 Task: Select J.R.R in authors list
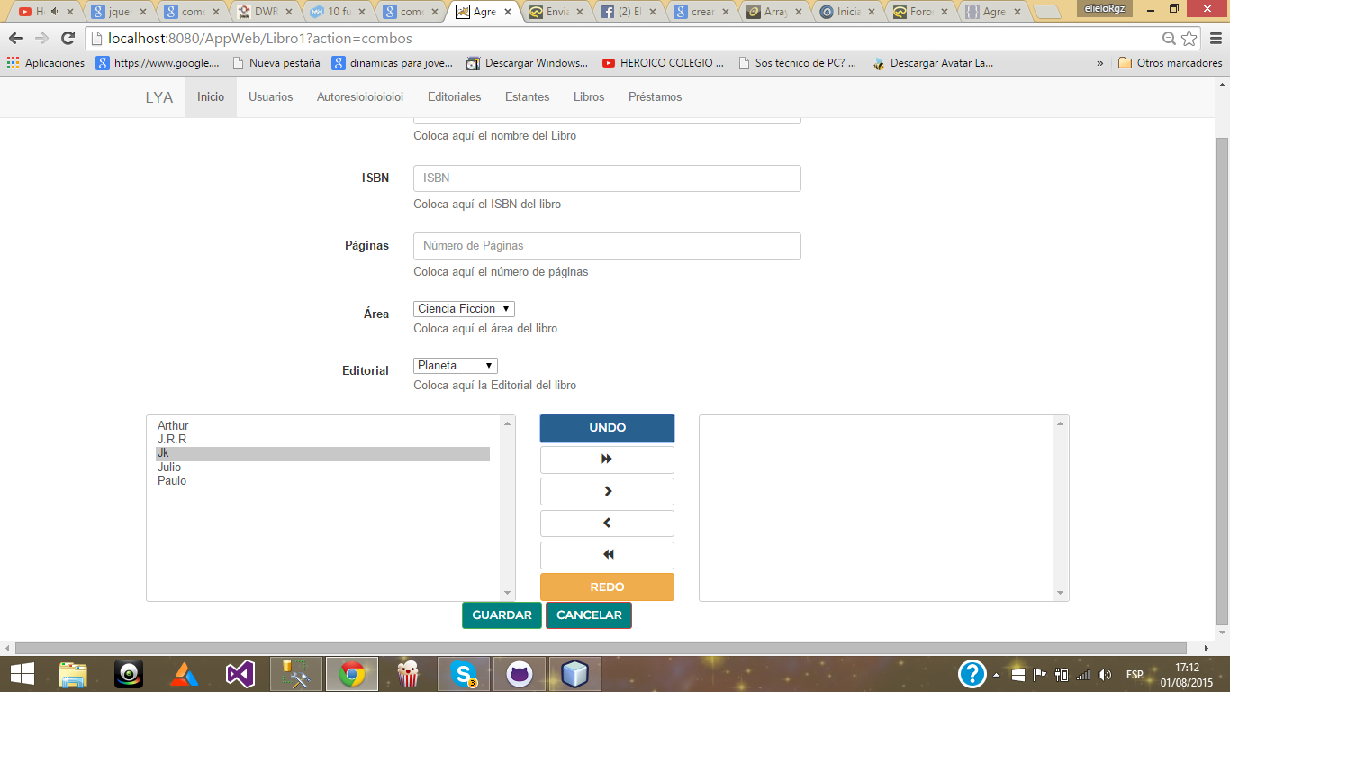click(x=323, y=439)
